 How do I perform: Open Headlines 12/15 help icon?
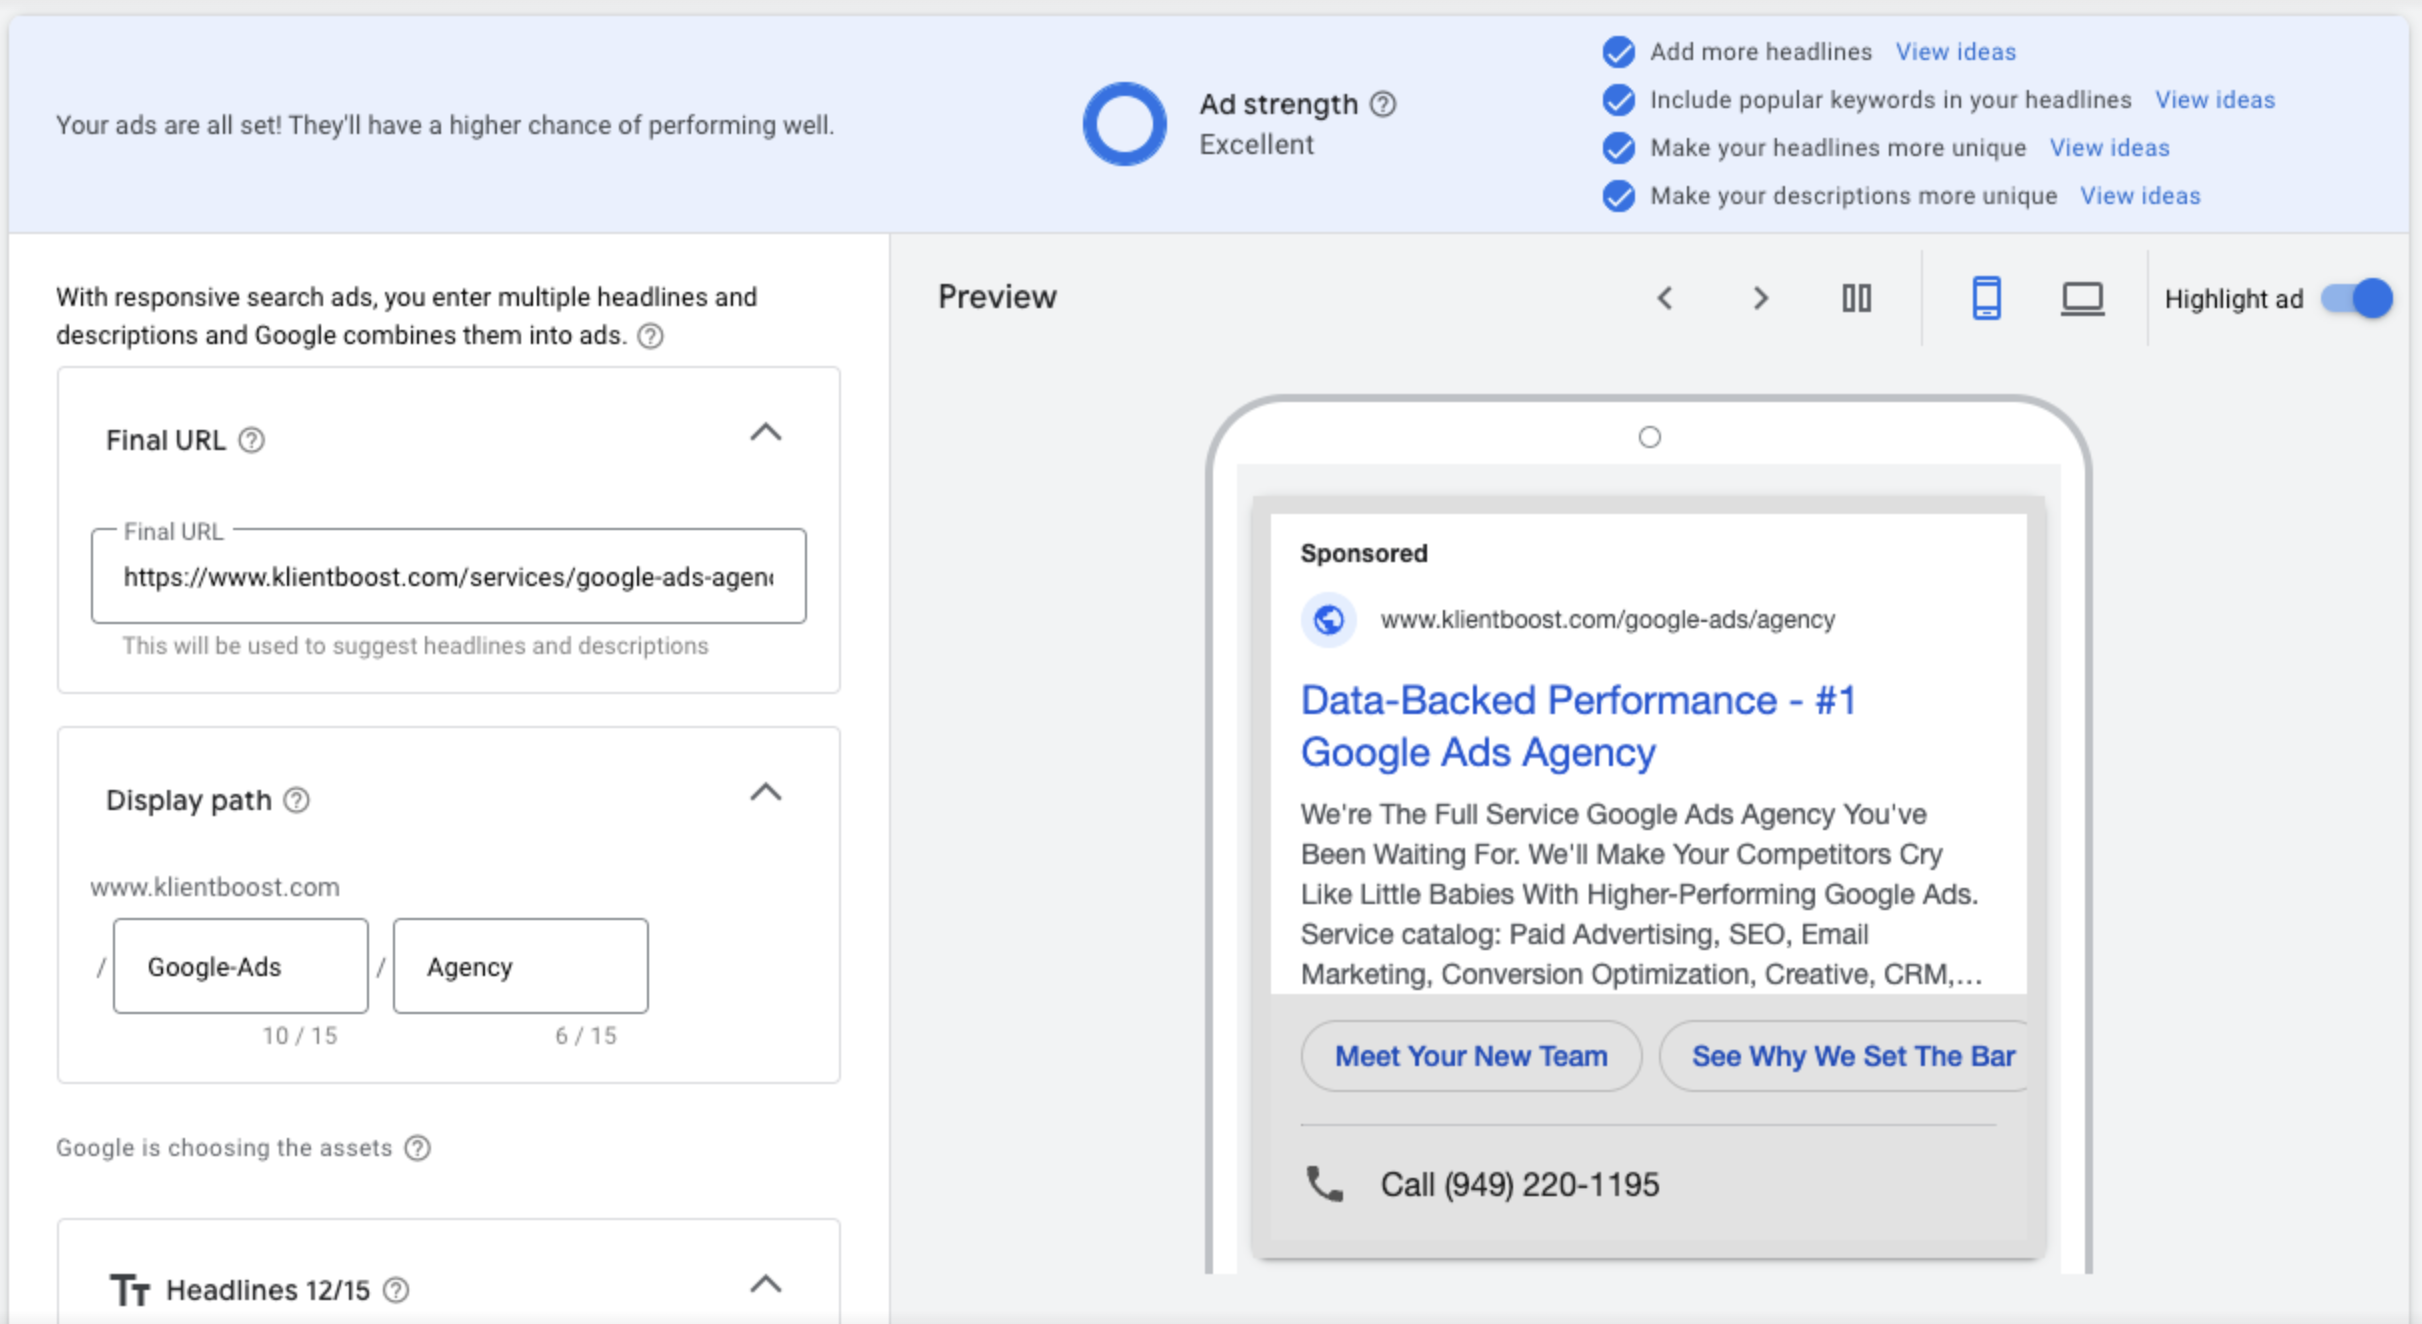[x=397, y=1290]
